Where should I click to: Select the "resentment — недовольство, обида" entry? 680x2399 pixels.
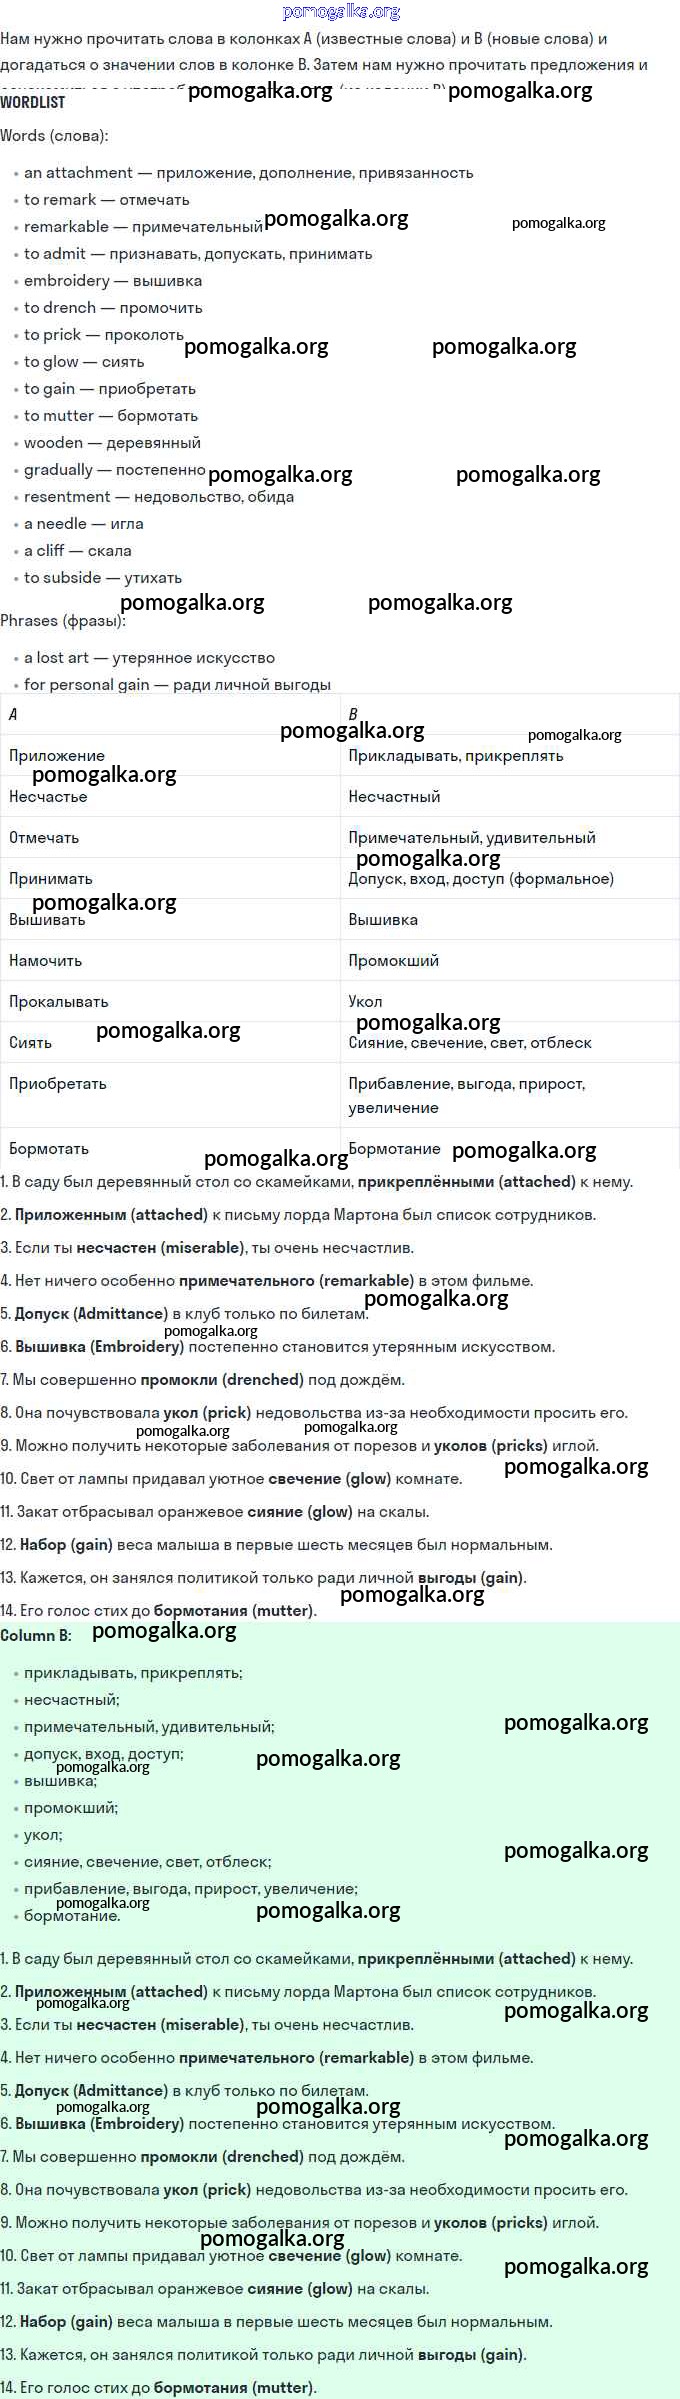[x=158, y=497]
